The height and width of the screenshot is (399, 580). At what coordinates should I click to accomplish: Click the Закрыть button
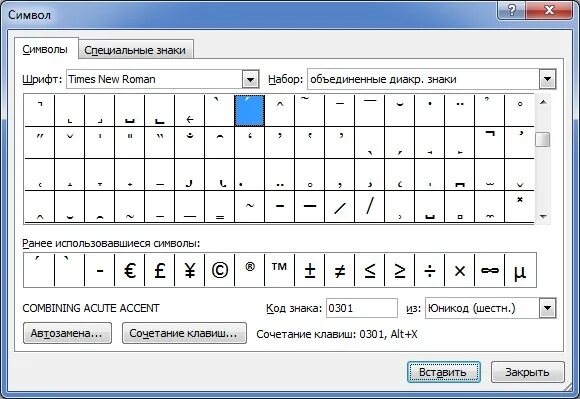click(527, 372)
